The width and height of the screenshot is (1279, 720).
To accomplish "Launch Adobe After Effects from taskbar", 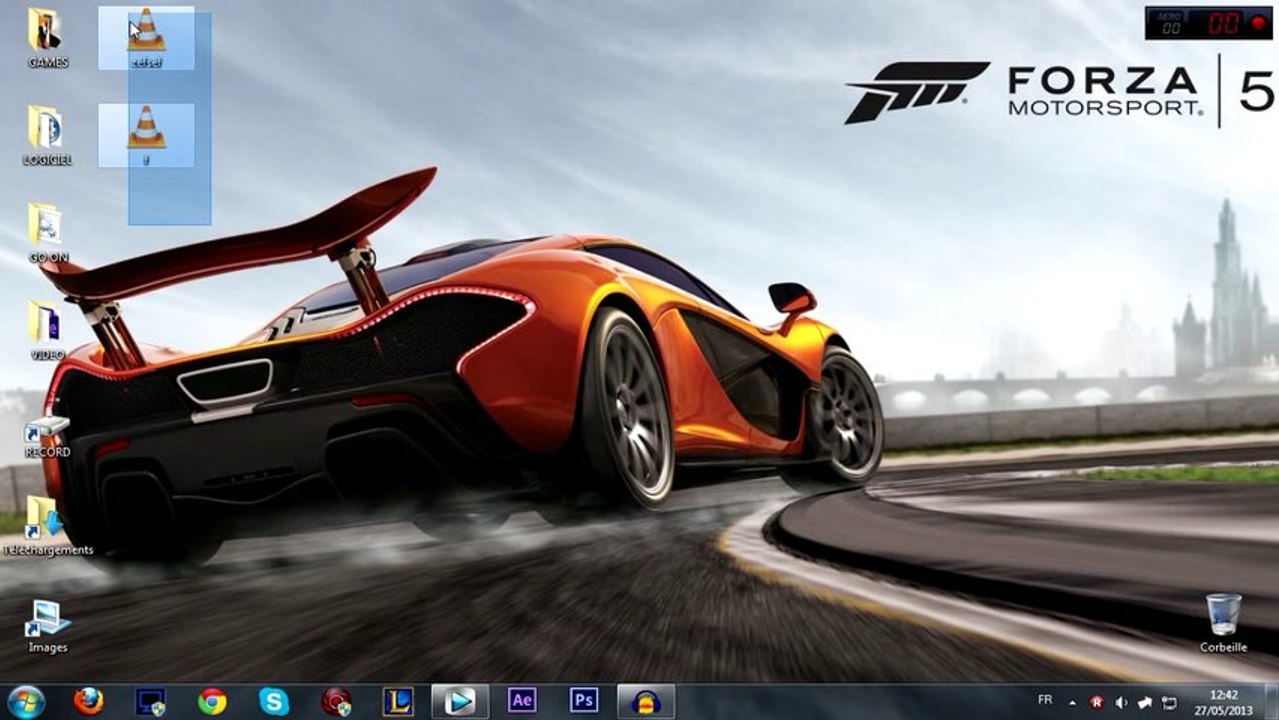I will click(522, 700).
